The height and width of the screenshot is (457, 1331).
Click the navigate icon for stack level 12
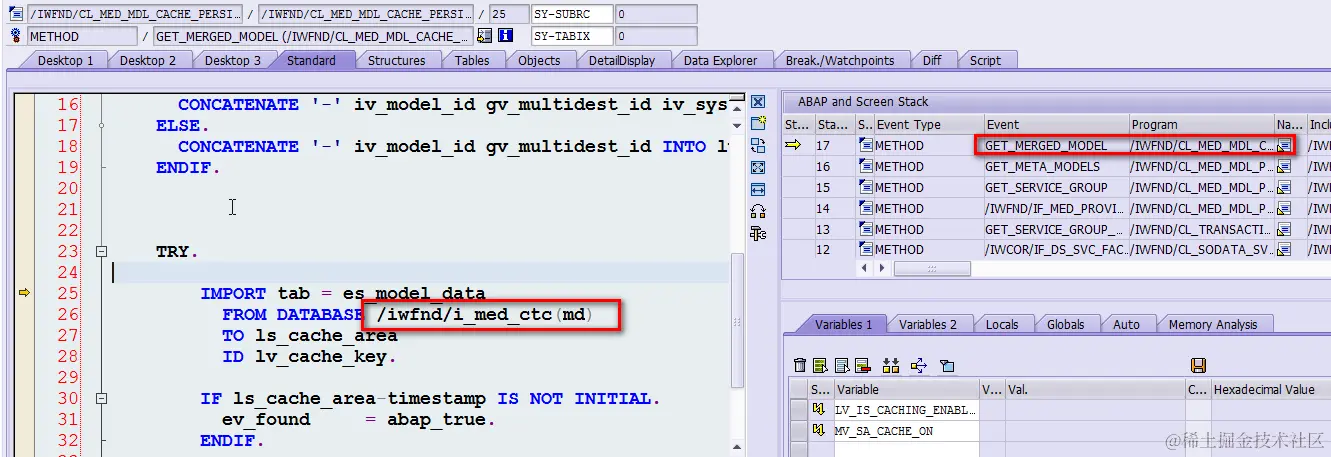click(x=1284, y=250)
